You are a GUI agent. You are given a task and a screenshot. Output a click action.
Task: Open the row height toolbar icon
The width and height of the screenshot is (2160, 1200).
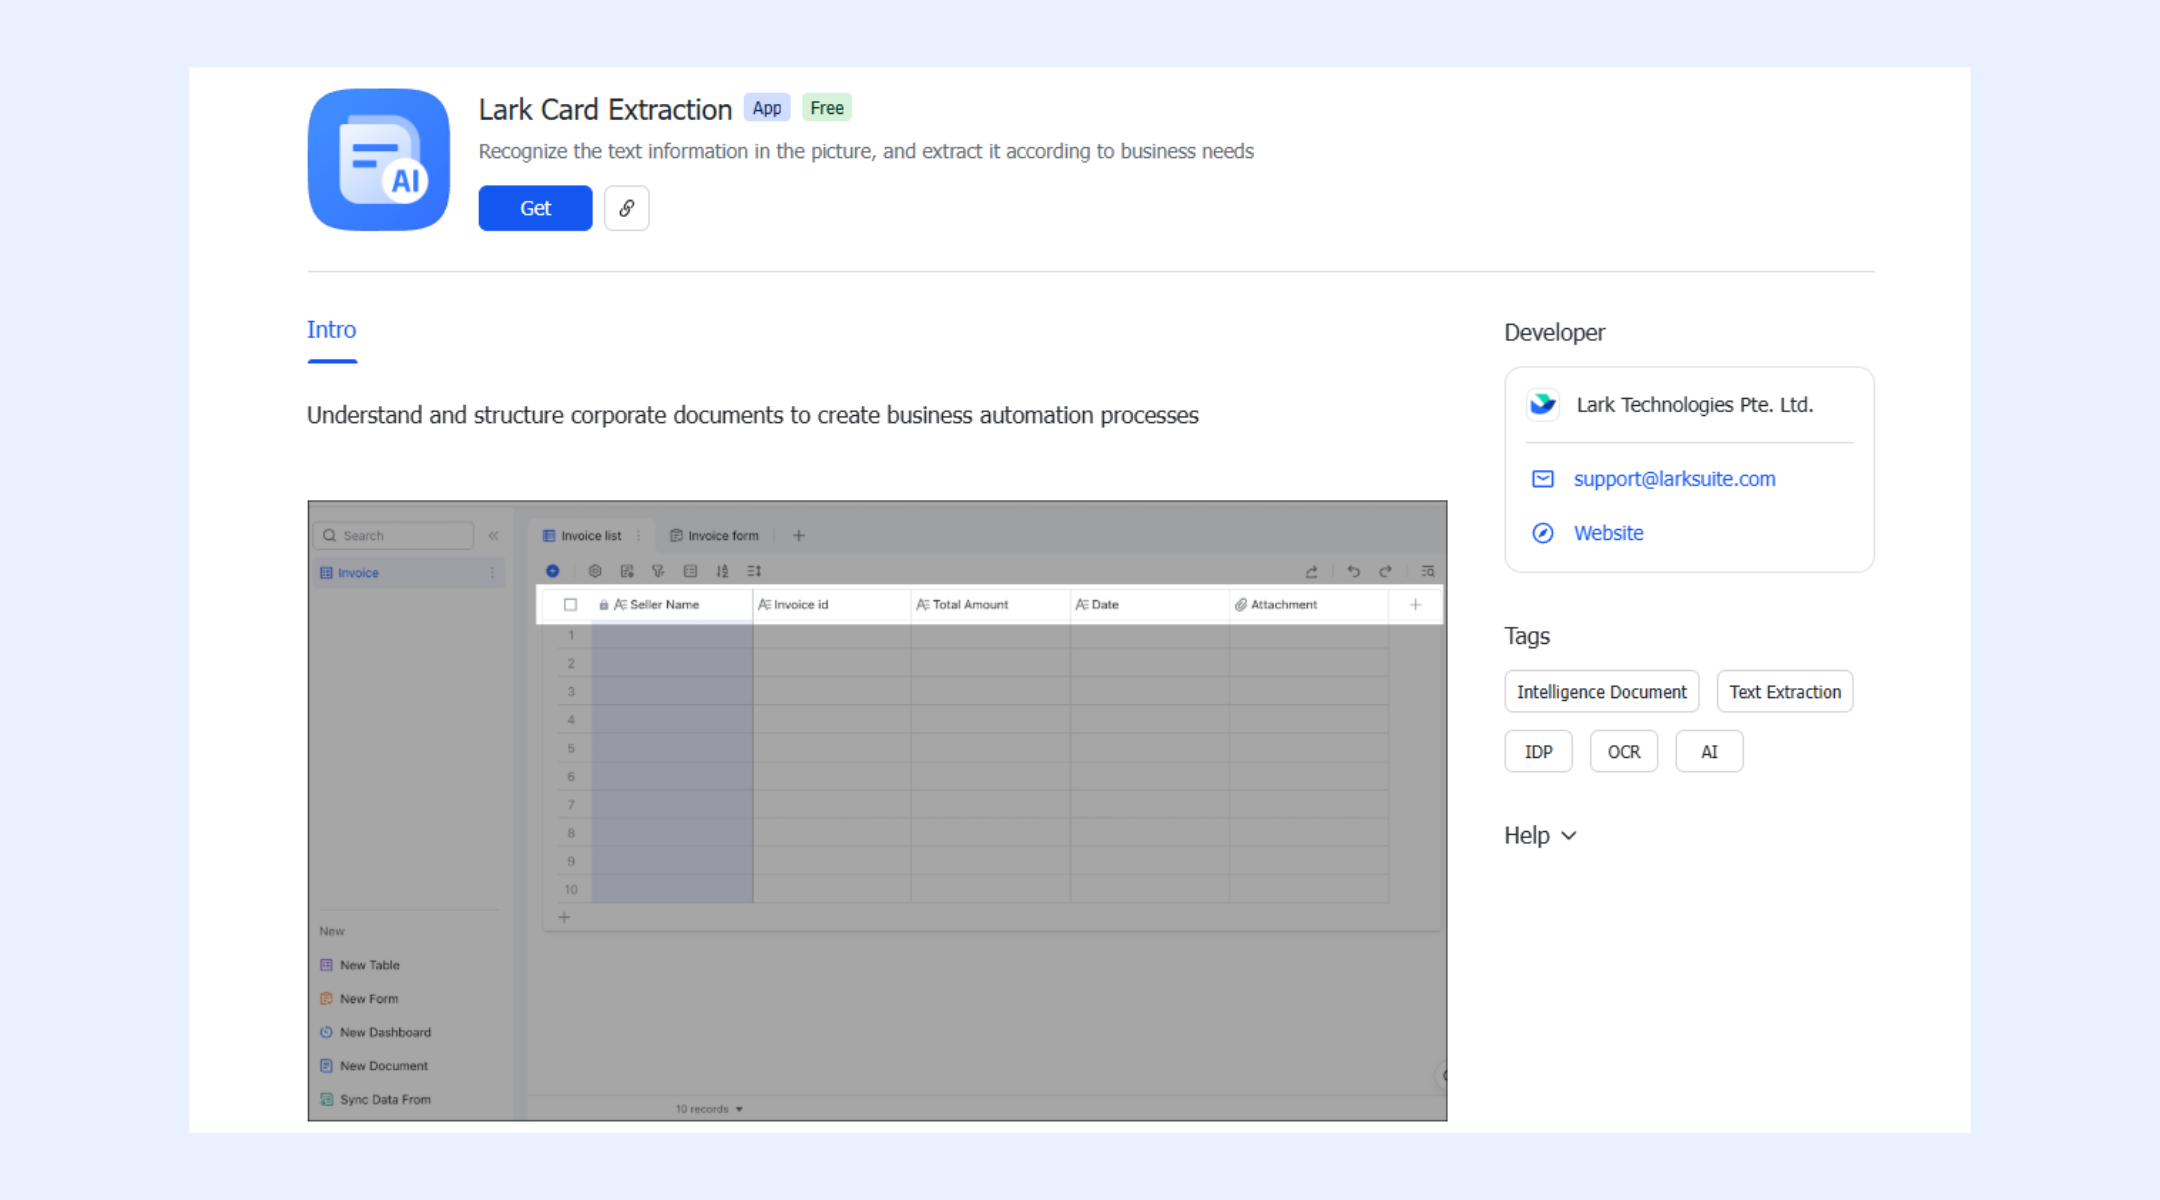pos(754,571)
